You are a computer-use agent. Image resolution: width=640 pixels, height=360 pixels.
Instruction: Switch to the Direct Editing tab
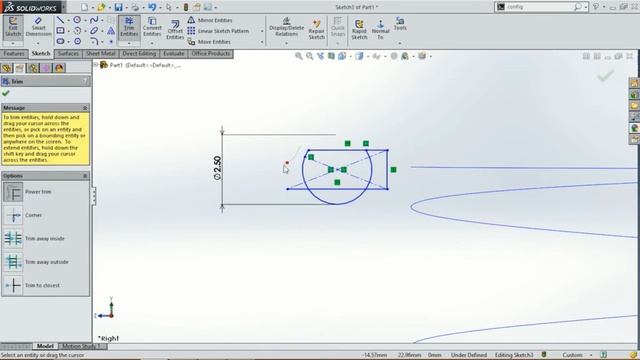click(x=139, y=54)
